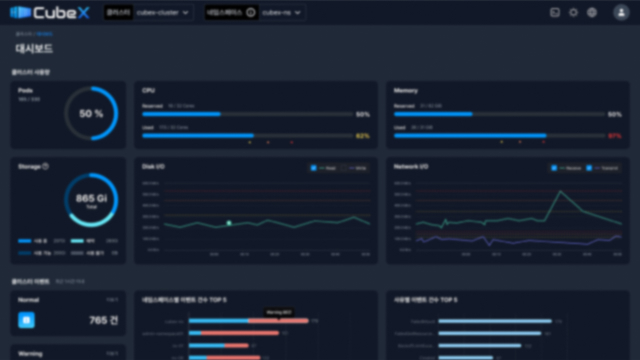Click the Memory Used progress bar
Screen dimensions: 640x360
point(499,136)
